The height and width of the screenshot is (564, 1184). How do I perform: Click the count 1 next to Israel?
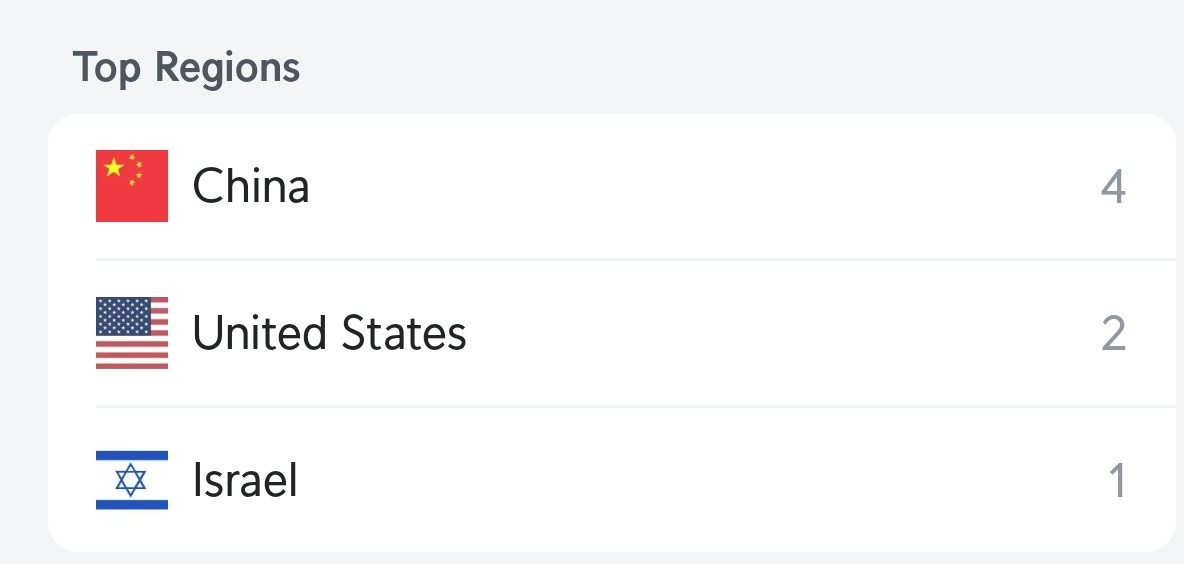[x=1118, y=480]
